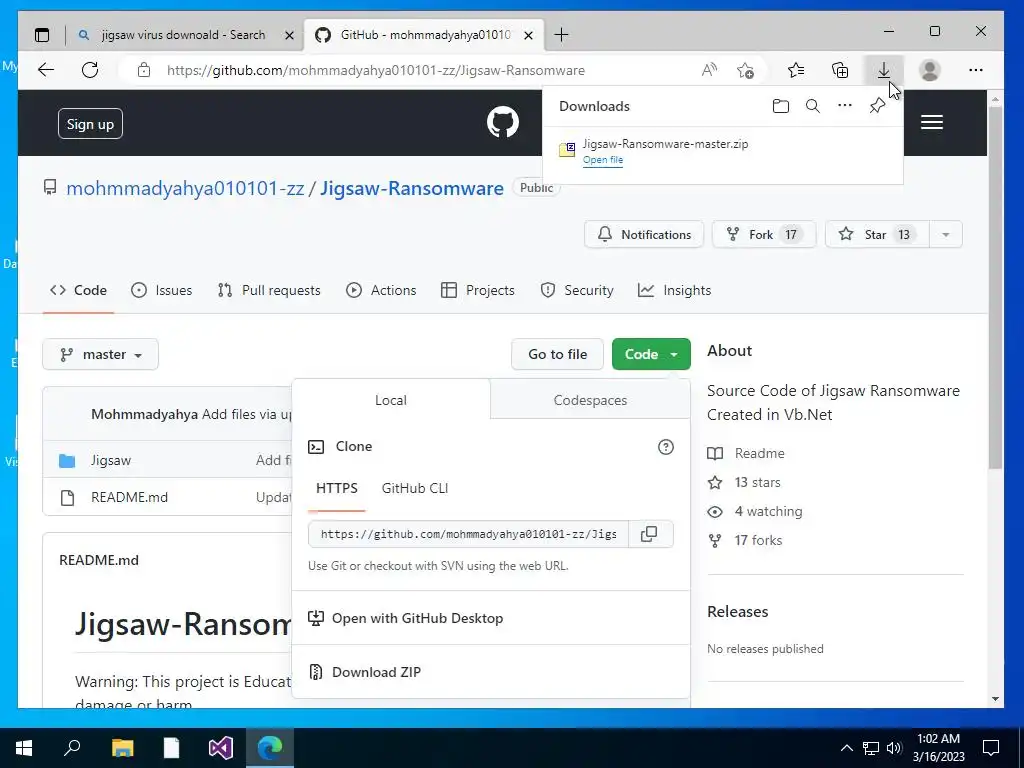
Task: Toggle the Downloads toolbar icon
Action: click(x=884, y=70)
